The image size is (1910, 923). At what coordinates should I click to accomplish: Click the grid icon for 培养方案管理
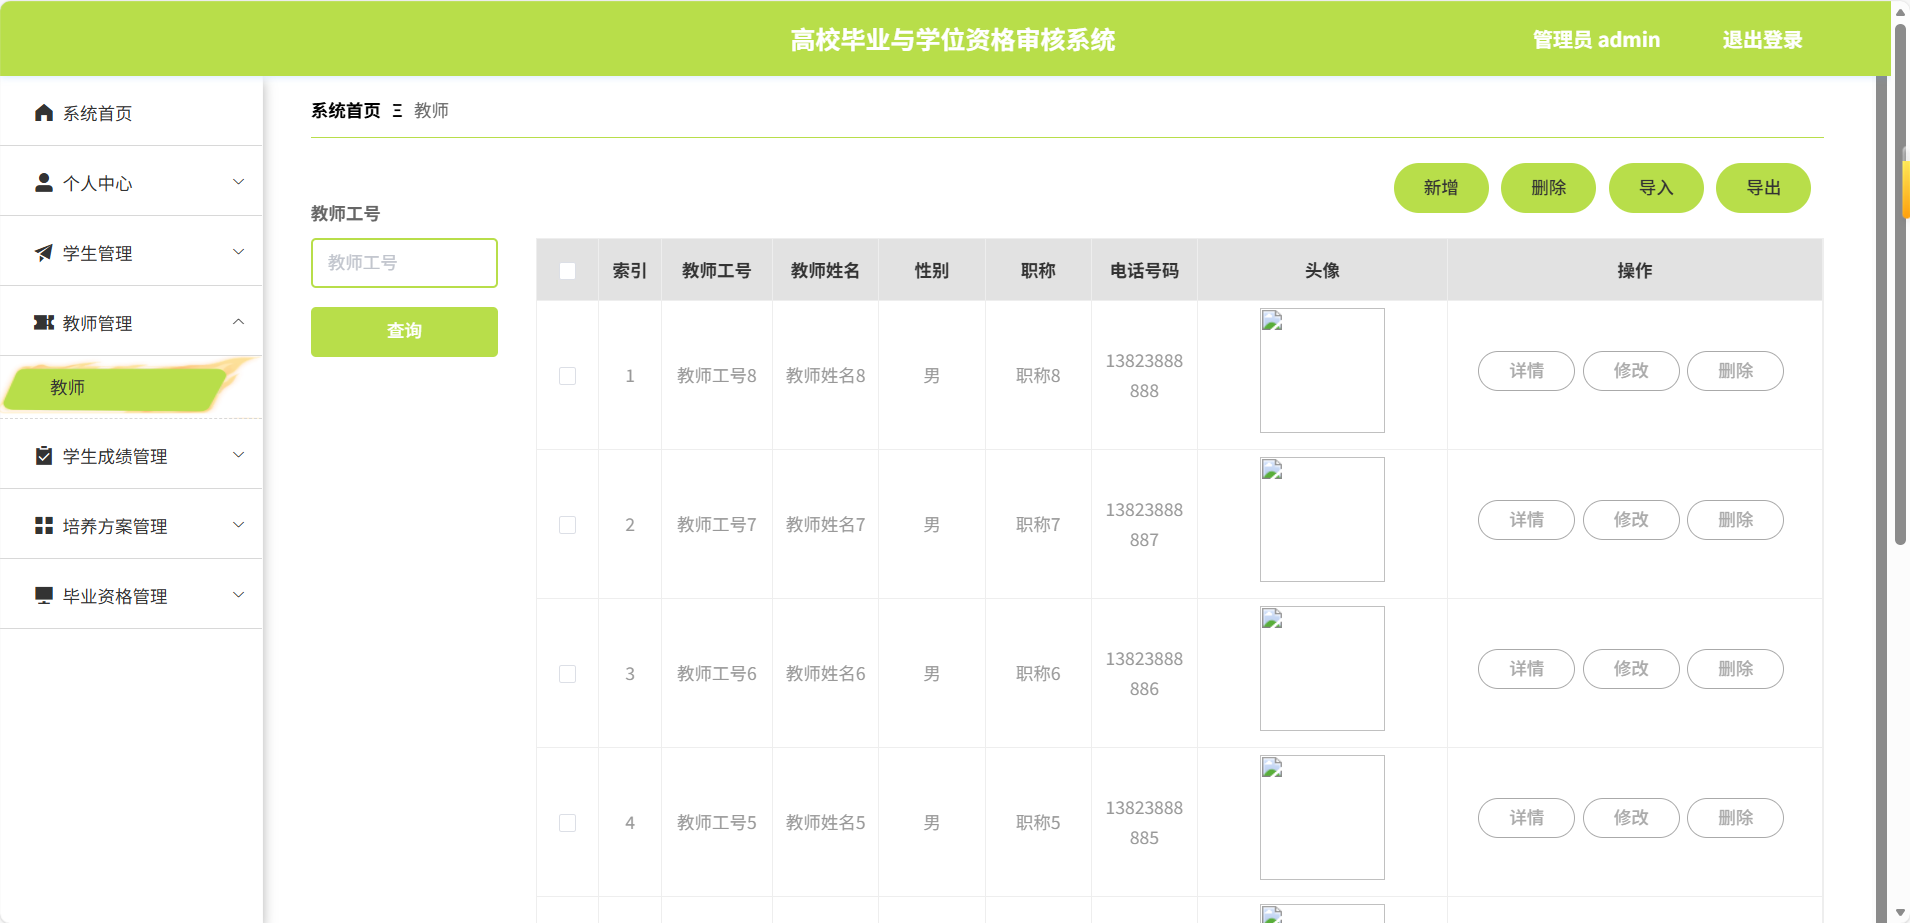coord(44,526)
